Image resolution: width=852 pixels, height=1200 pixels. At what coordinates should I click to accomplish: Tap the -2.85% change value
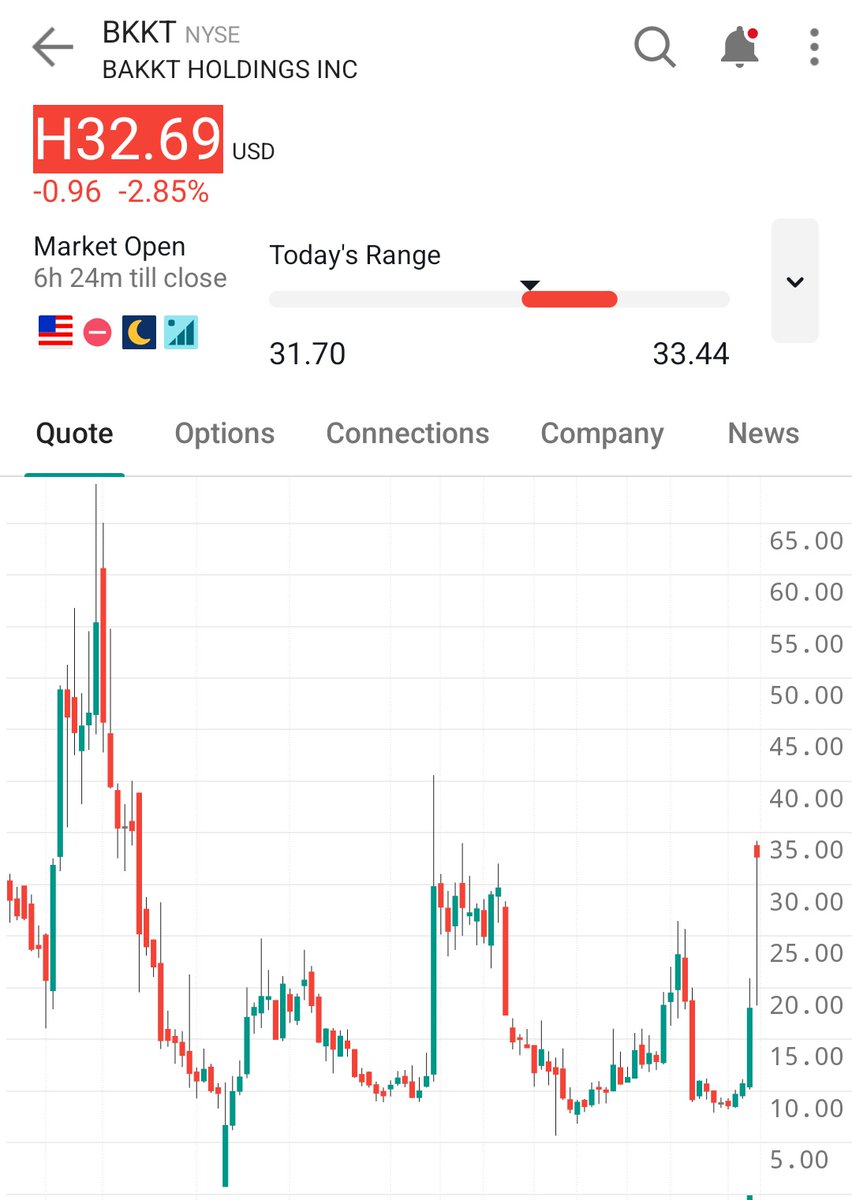pyautogui.click(x=163, y=192)
